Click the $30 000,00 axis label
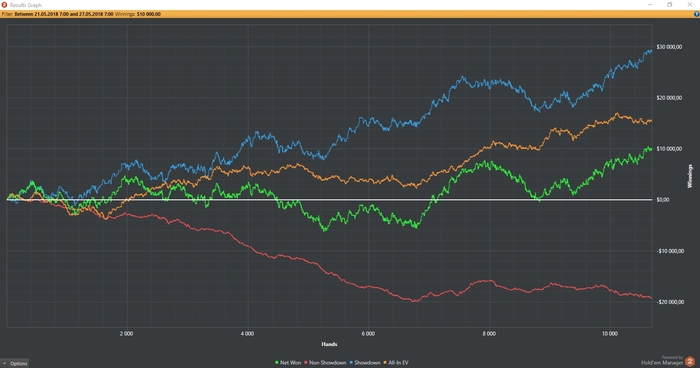The width and height of the screenshot is (700, 368). point(669,47)
